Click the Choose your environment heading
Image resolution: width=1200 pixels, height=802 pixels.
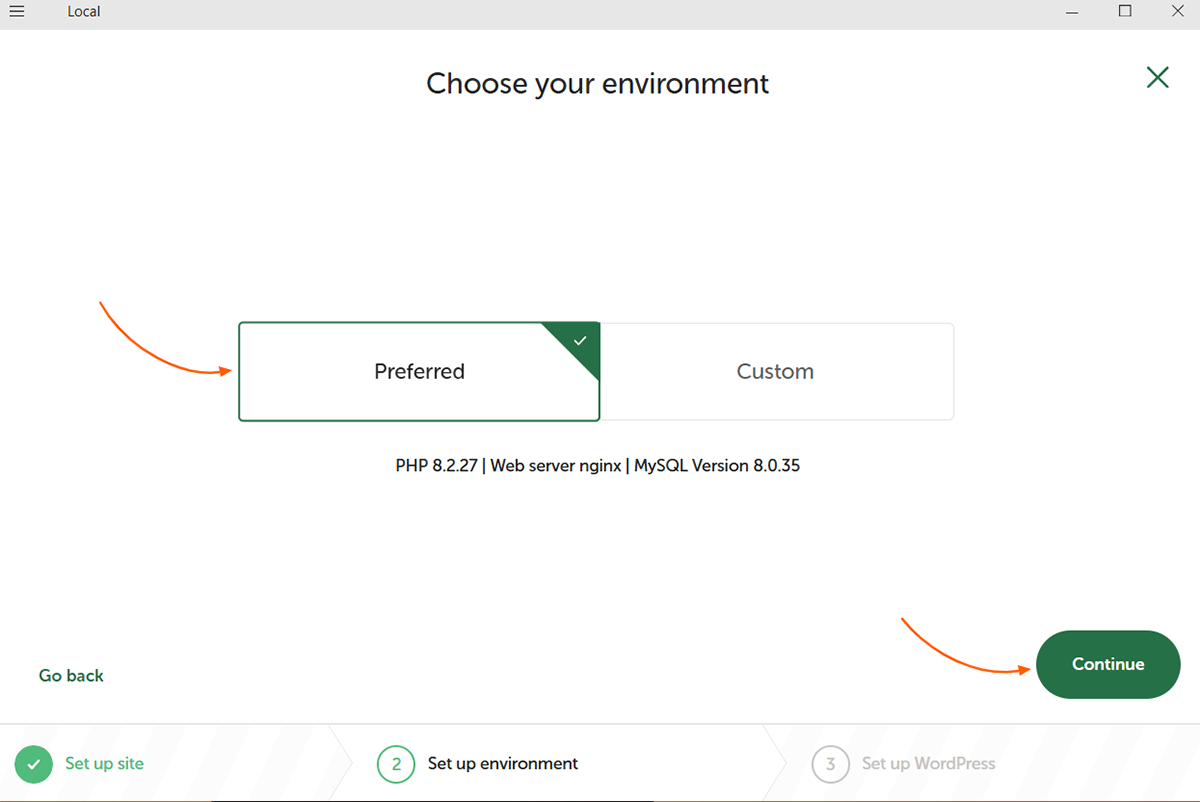(x=598, y=83)
